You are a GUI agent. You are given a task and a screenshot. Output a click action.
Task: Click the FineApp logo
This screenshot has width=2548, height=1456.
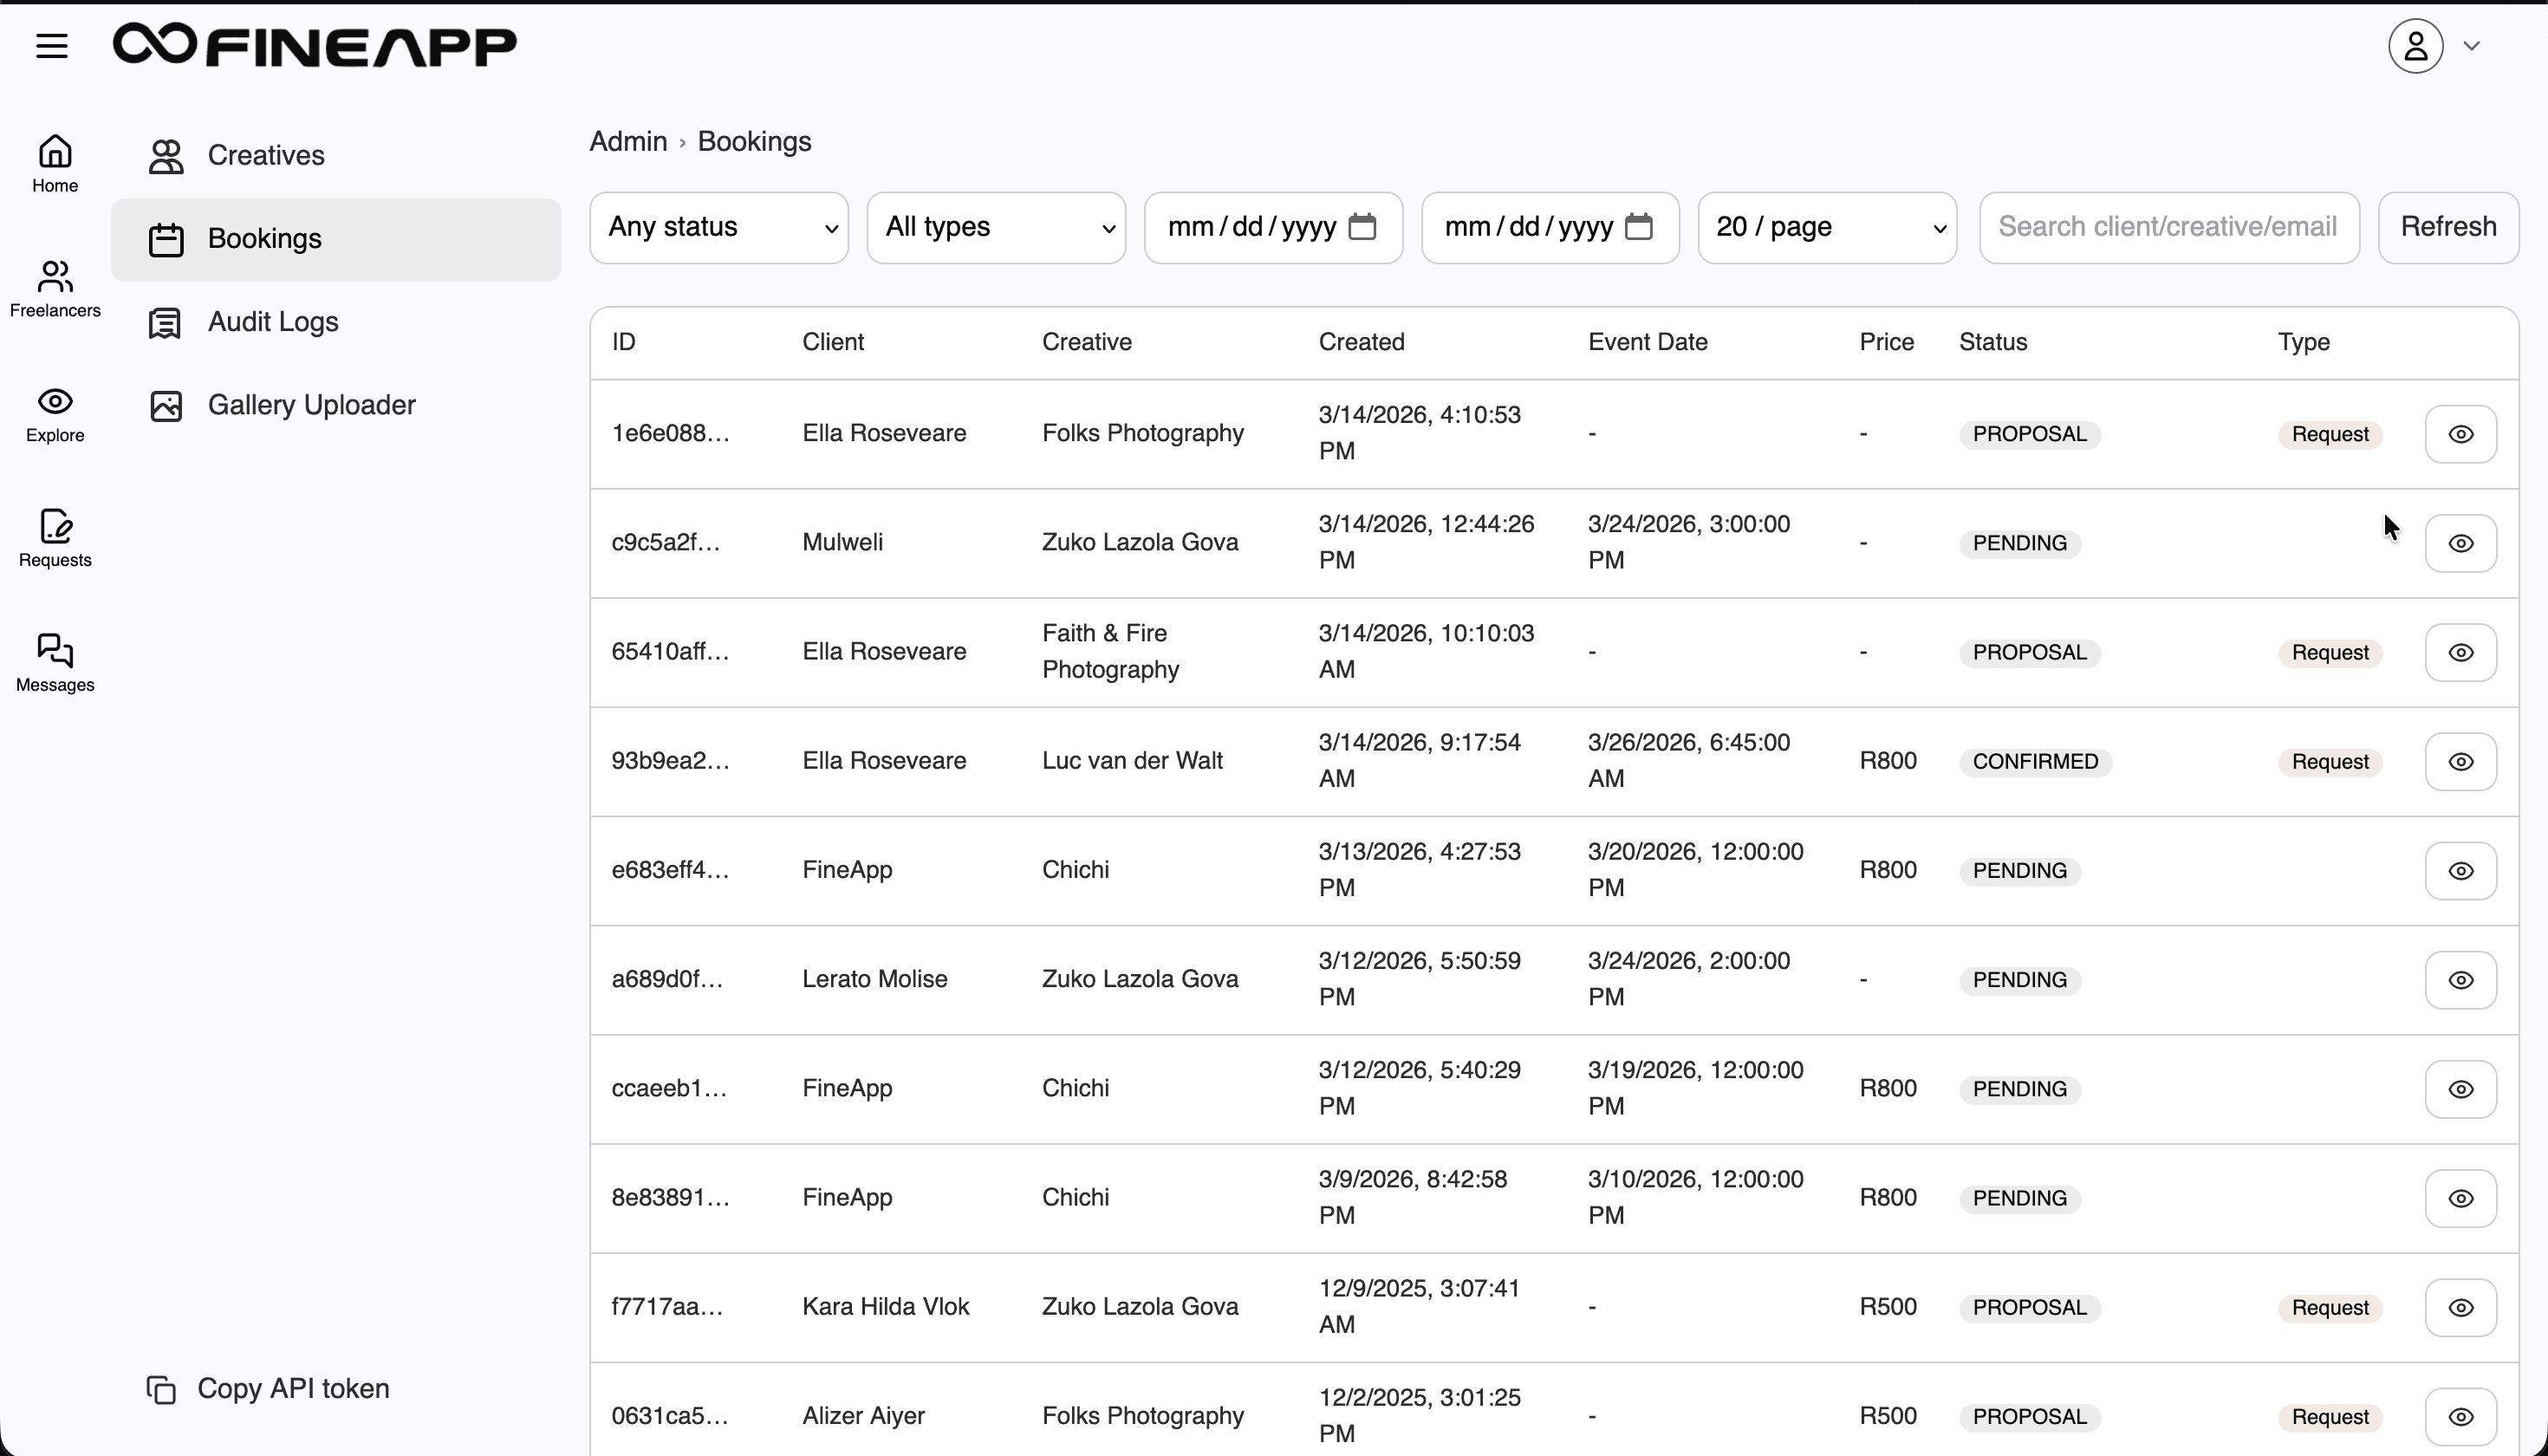point(315,45)
